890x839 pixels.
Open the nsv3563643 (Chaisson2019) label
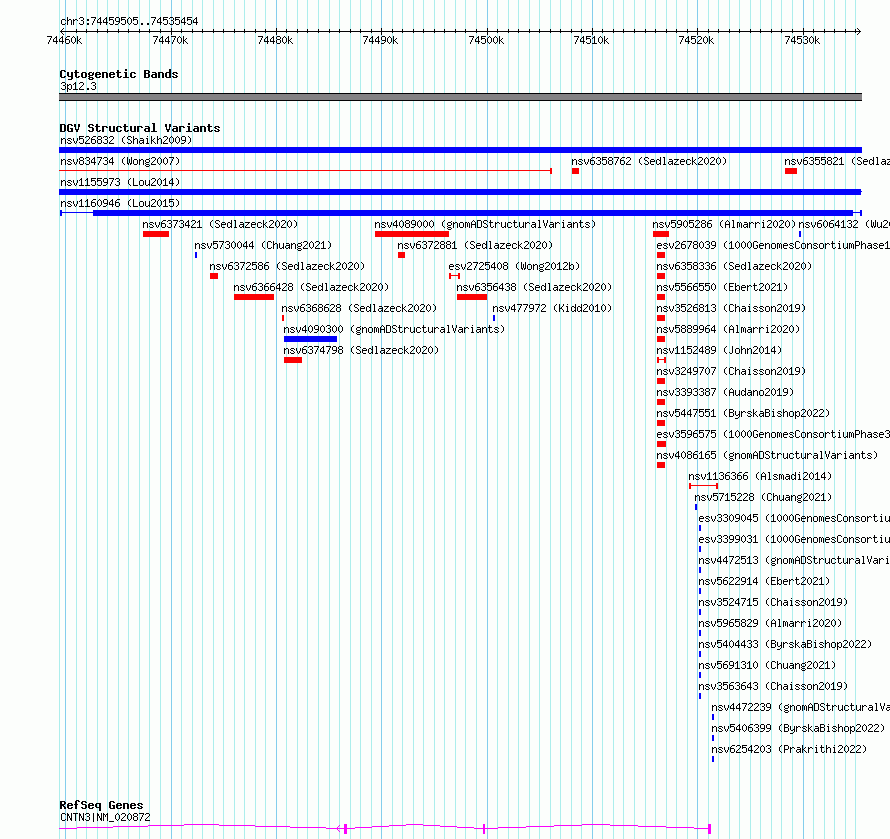[773, 686]
